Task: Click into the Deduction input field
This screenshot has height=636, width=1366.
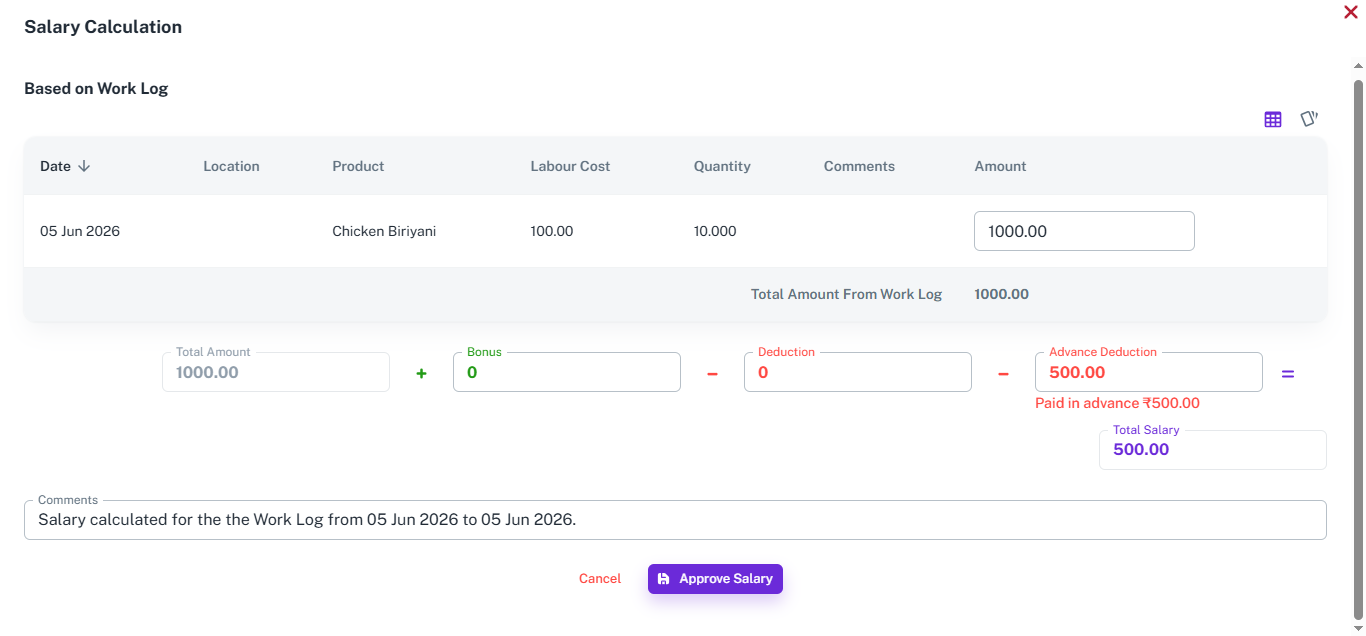Action: pyautogui.click(x=858, y=372)
